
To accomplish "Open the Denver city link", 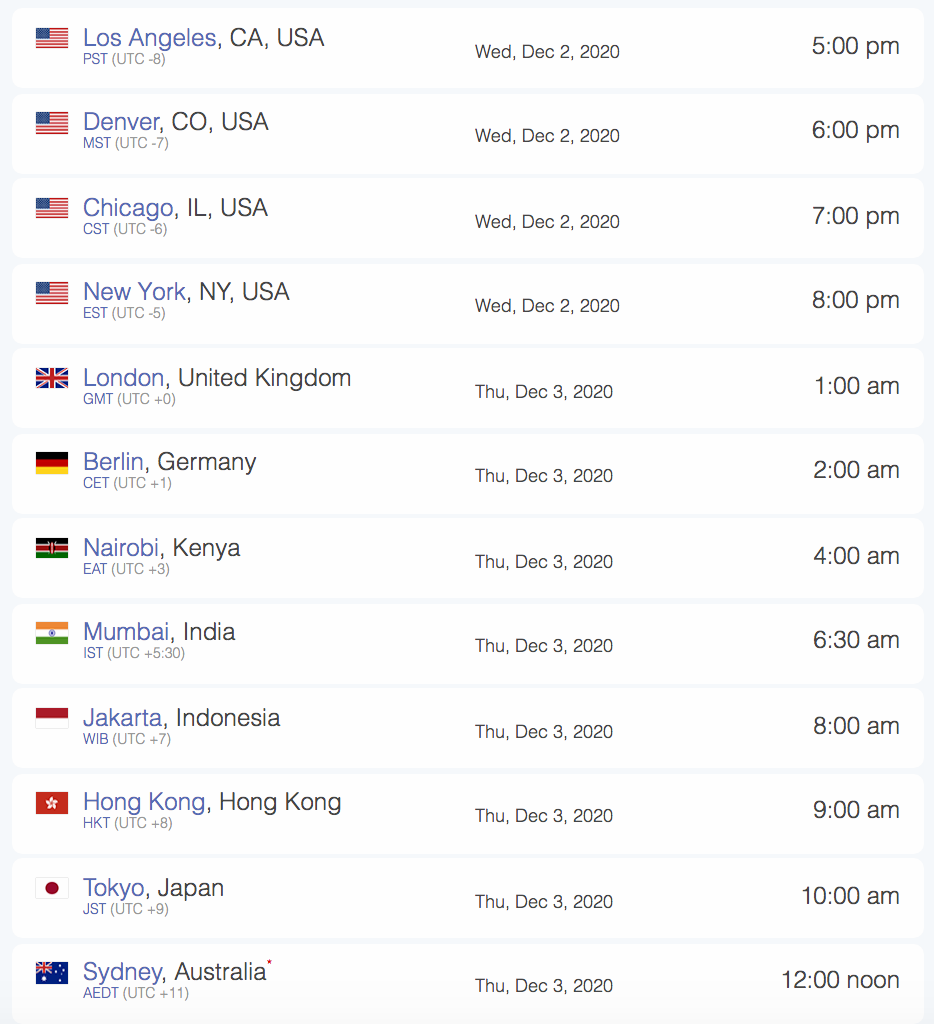I will (121, 121).
